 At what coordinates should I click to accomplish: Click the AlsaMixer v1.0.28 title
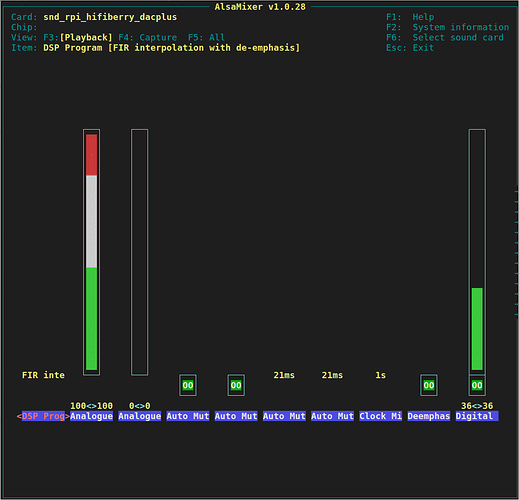tap(260, 7)
